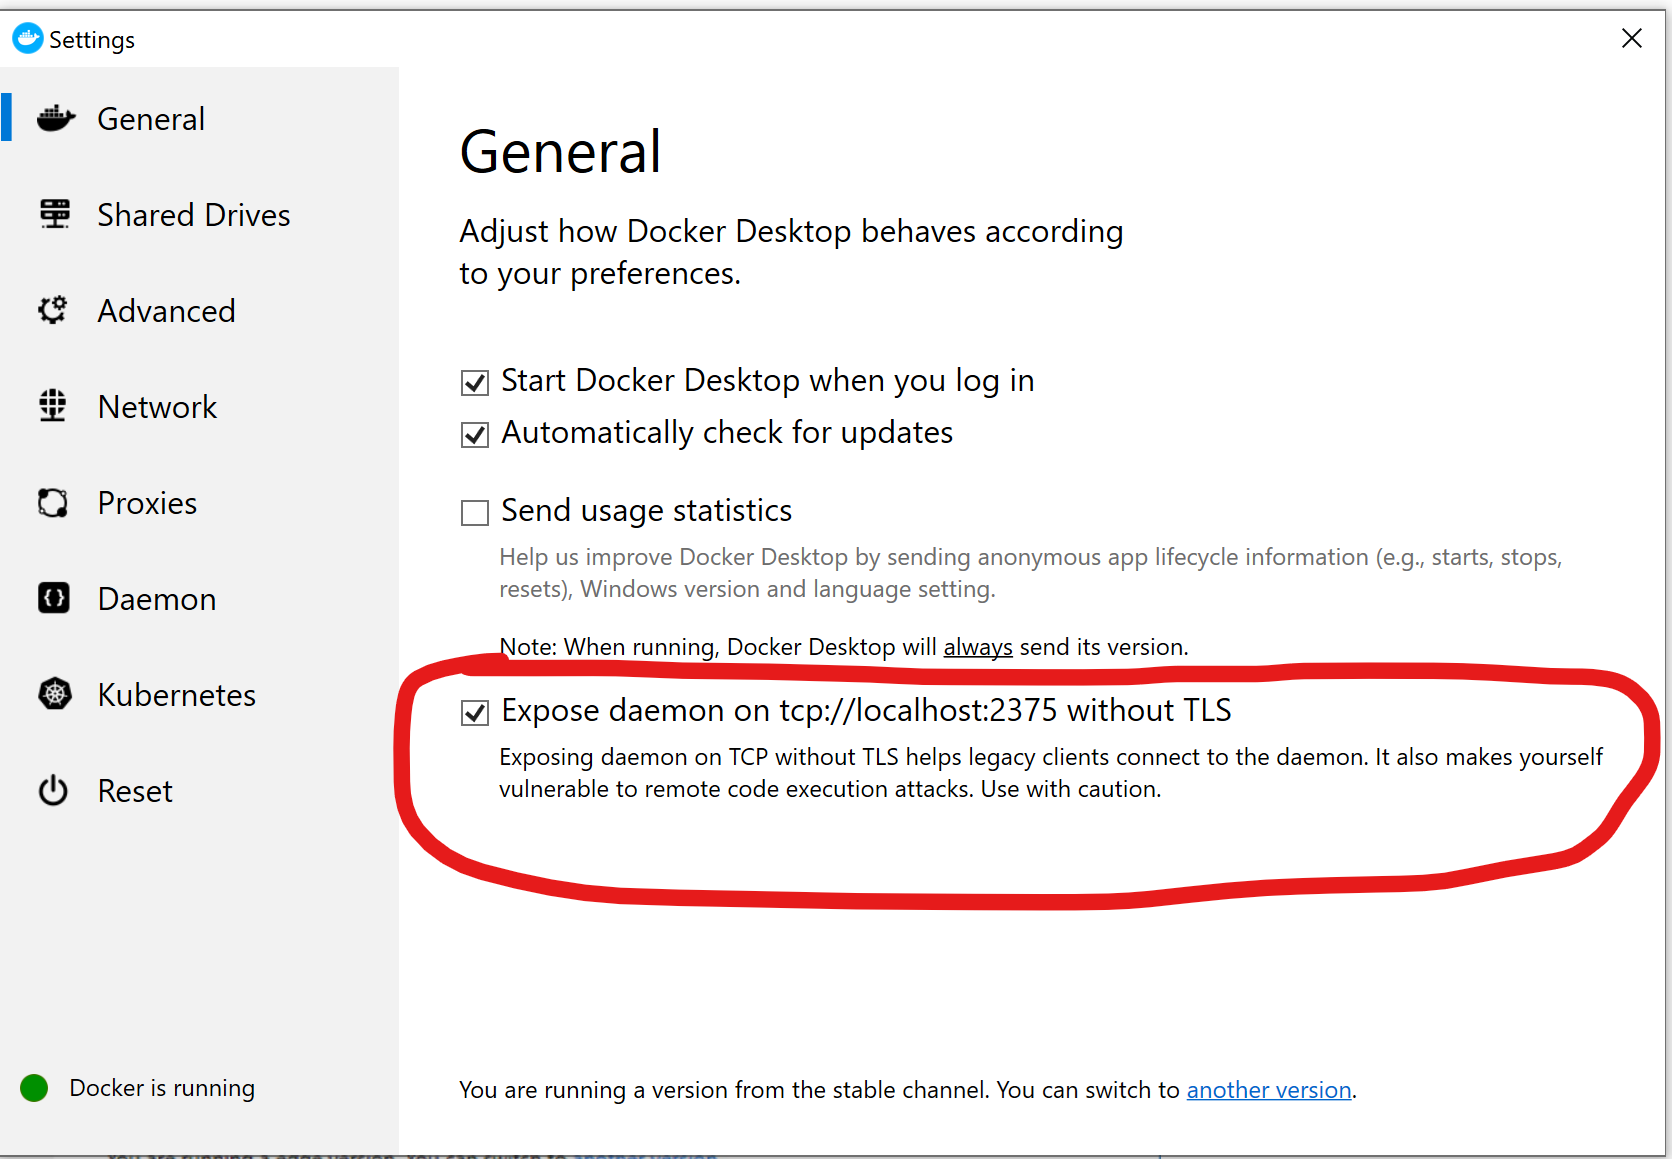Click the General page heading

pos(560,152)
